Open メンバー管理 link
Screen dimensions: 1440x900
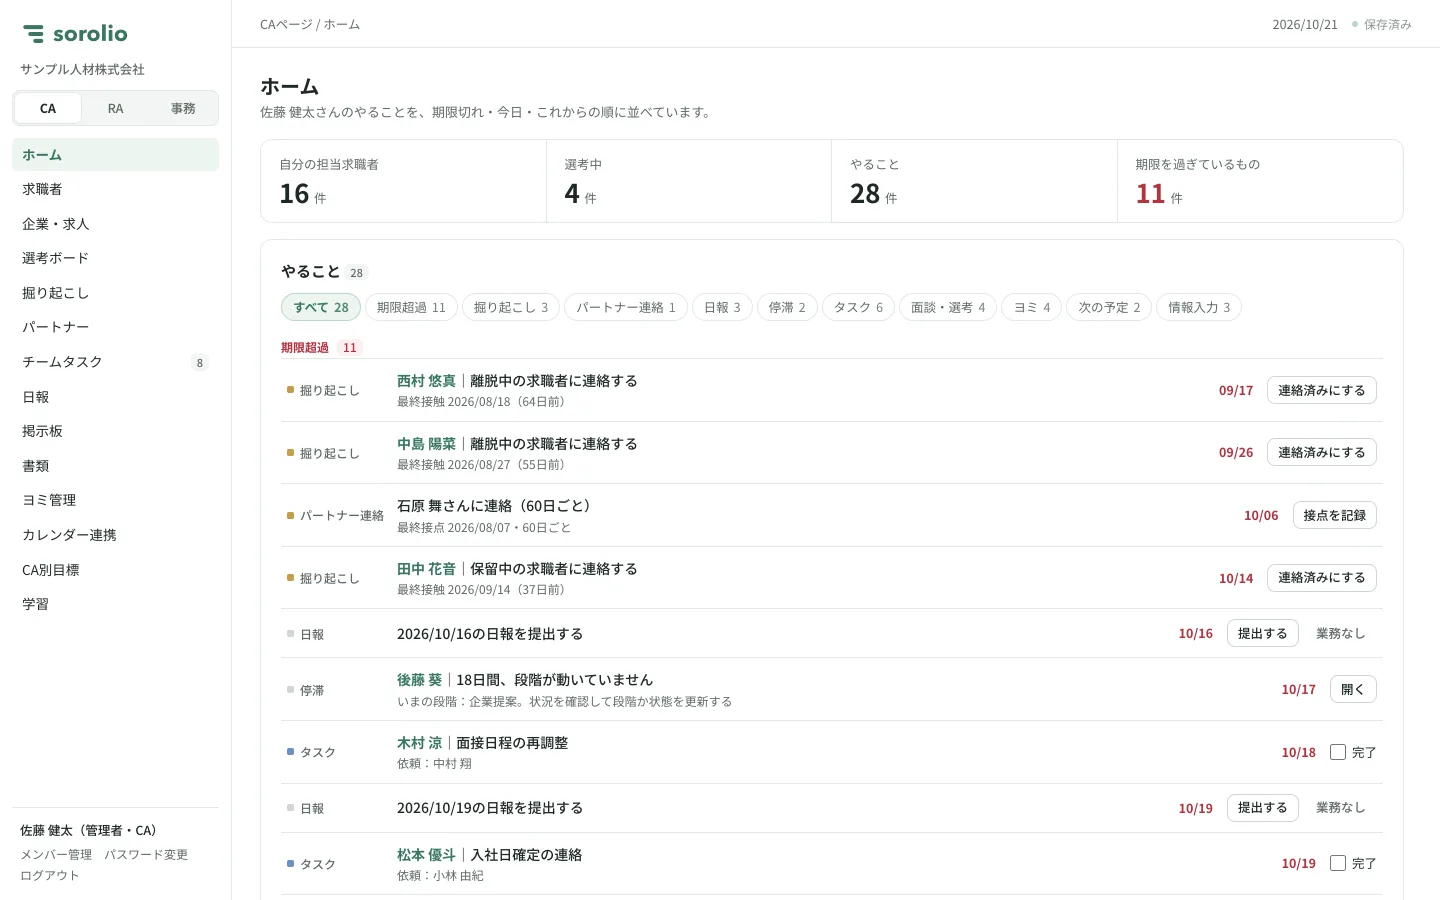point(56,855)
